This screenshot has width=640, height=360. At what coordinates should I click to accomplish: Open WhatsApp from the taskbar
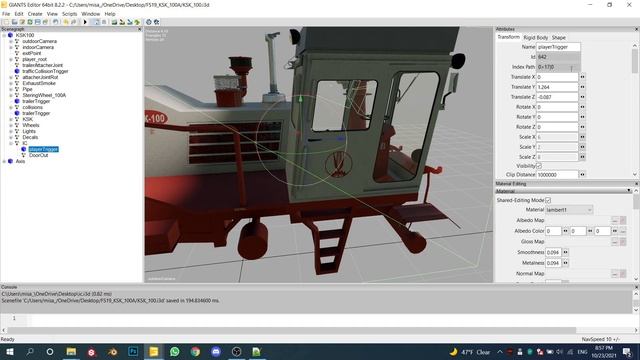click(x=175, y=351)
